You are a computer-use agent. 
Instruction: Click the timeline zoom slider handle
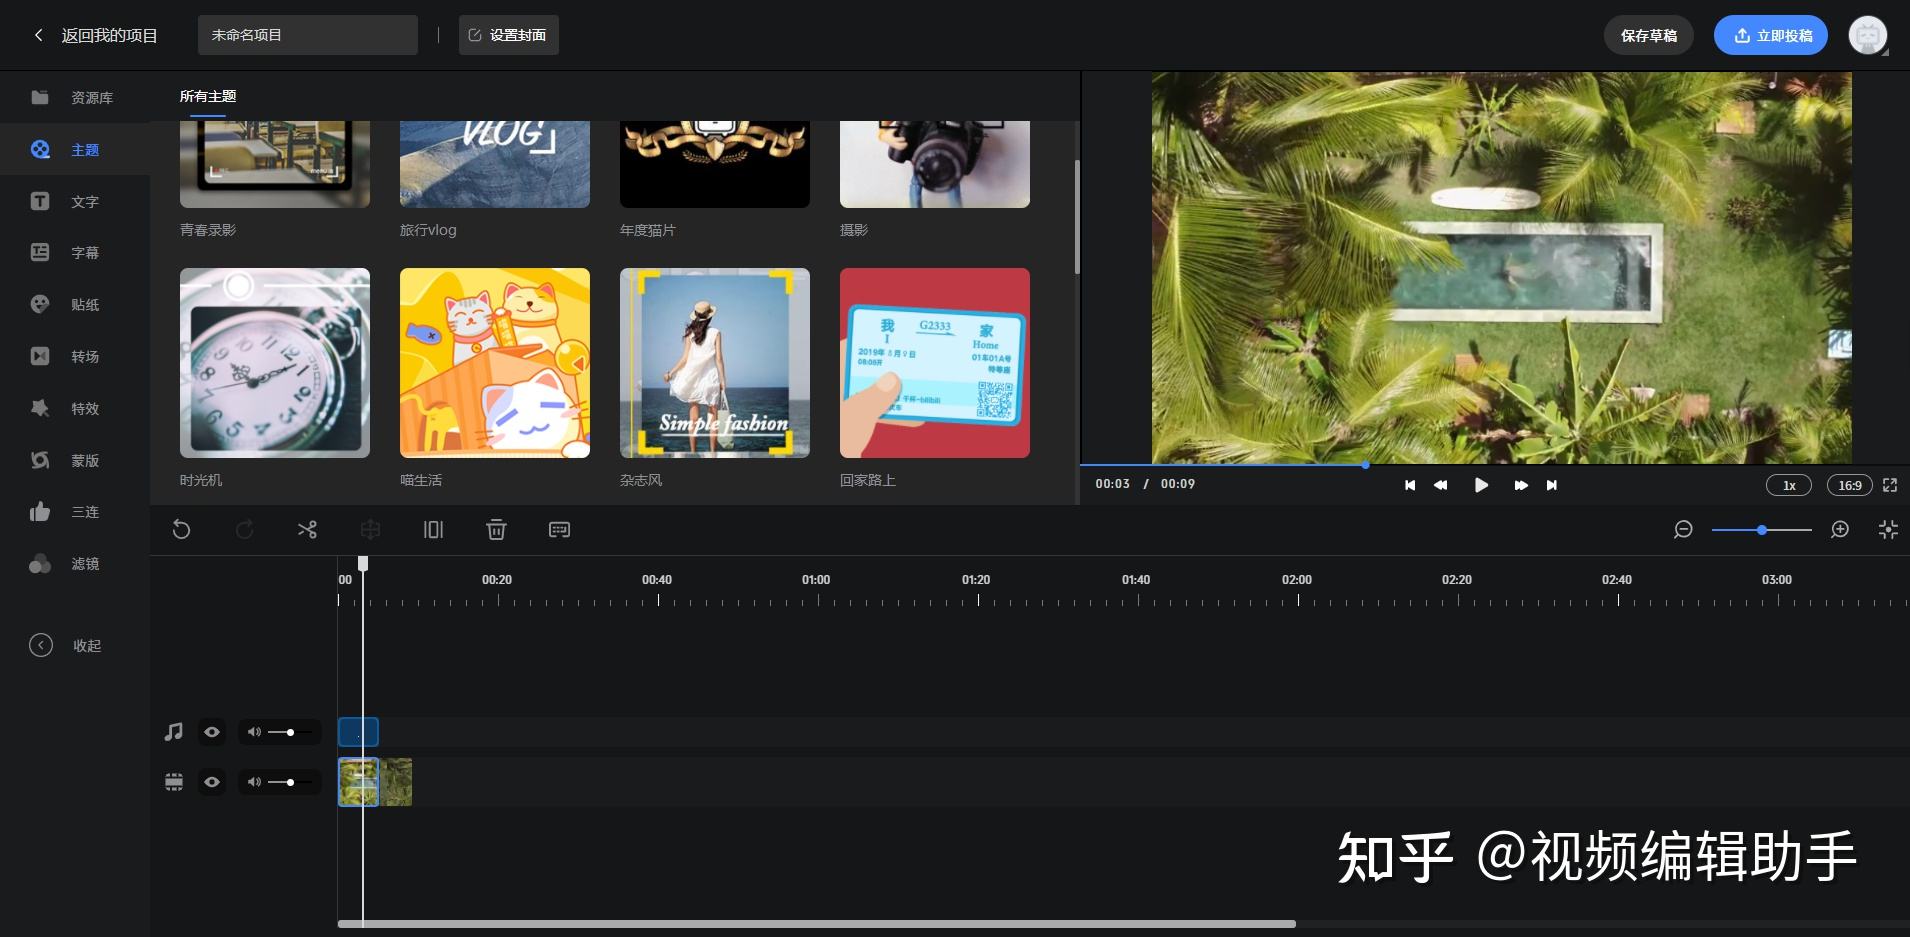pos(1762,529)
